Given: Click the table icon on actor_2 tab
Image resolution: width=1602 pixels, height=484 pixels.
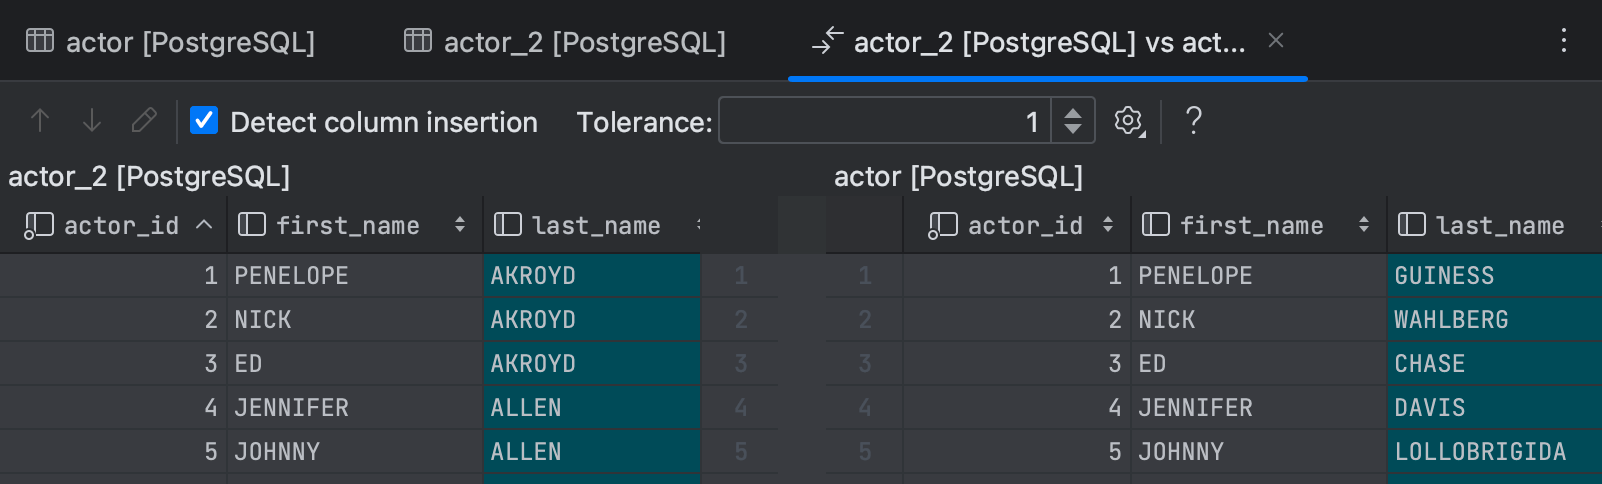Looking at the screenshot, I should click(x=418, y=41).
